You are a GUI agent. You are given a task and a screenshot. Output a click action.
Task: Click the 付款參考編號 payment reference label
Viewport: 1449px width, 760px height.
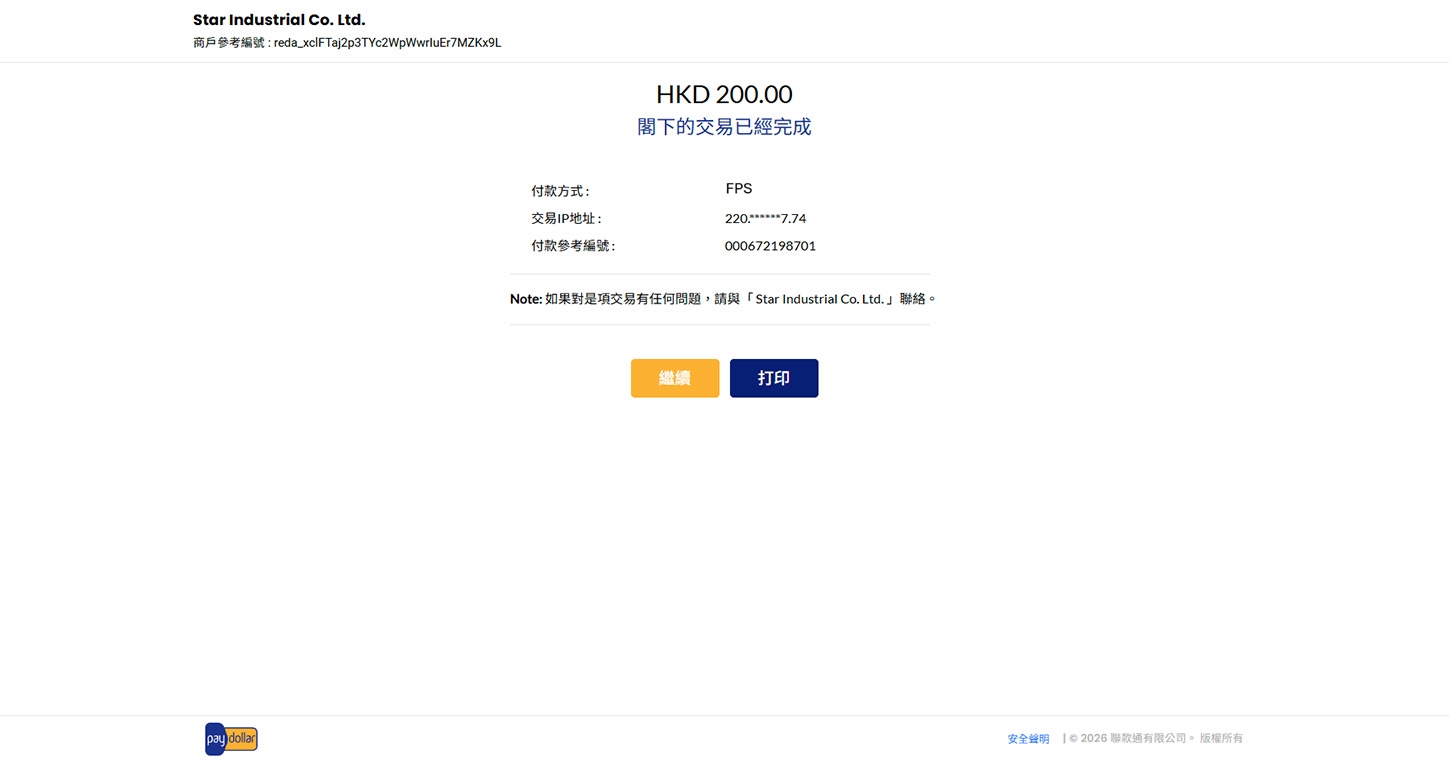pyautogui.click(x=573, y=246)
